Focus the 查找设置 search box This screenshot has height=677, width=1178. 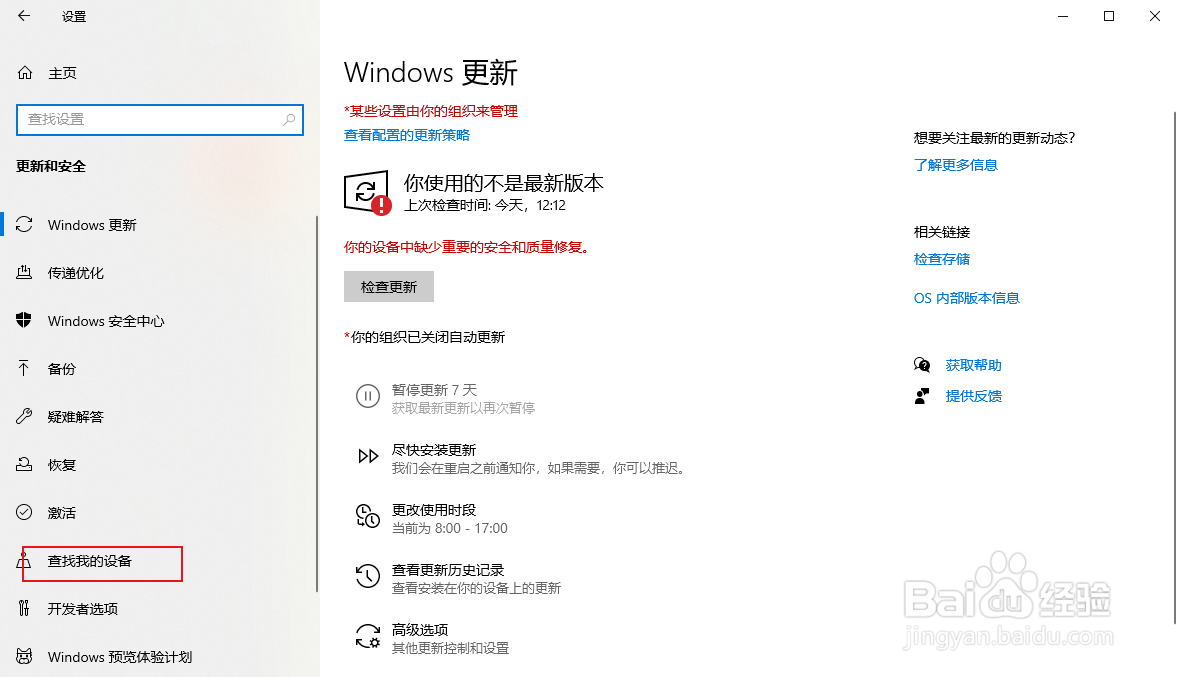coord(159,119)
